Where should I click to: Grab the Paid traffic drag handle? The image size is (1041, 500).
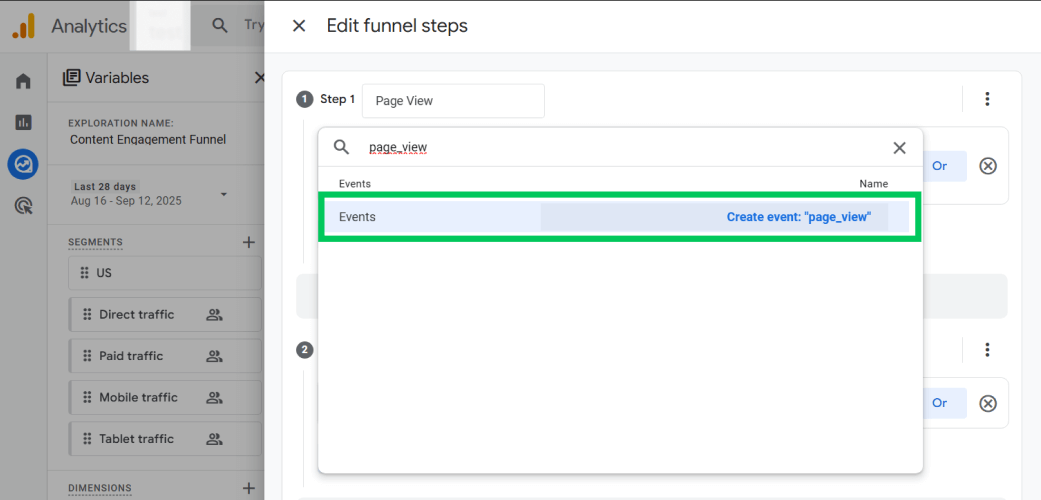[87, 356]
